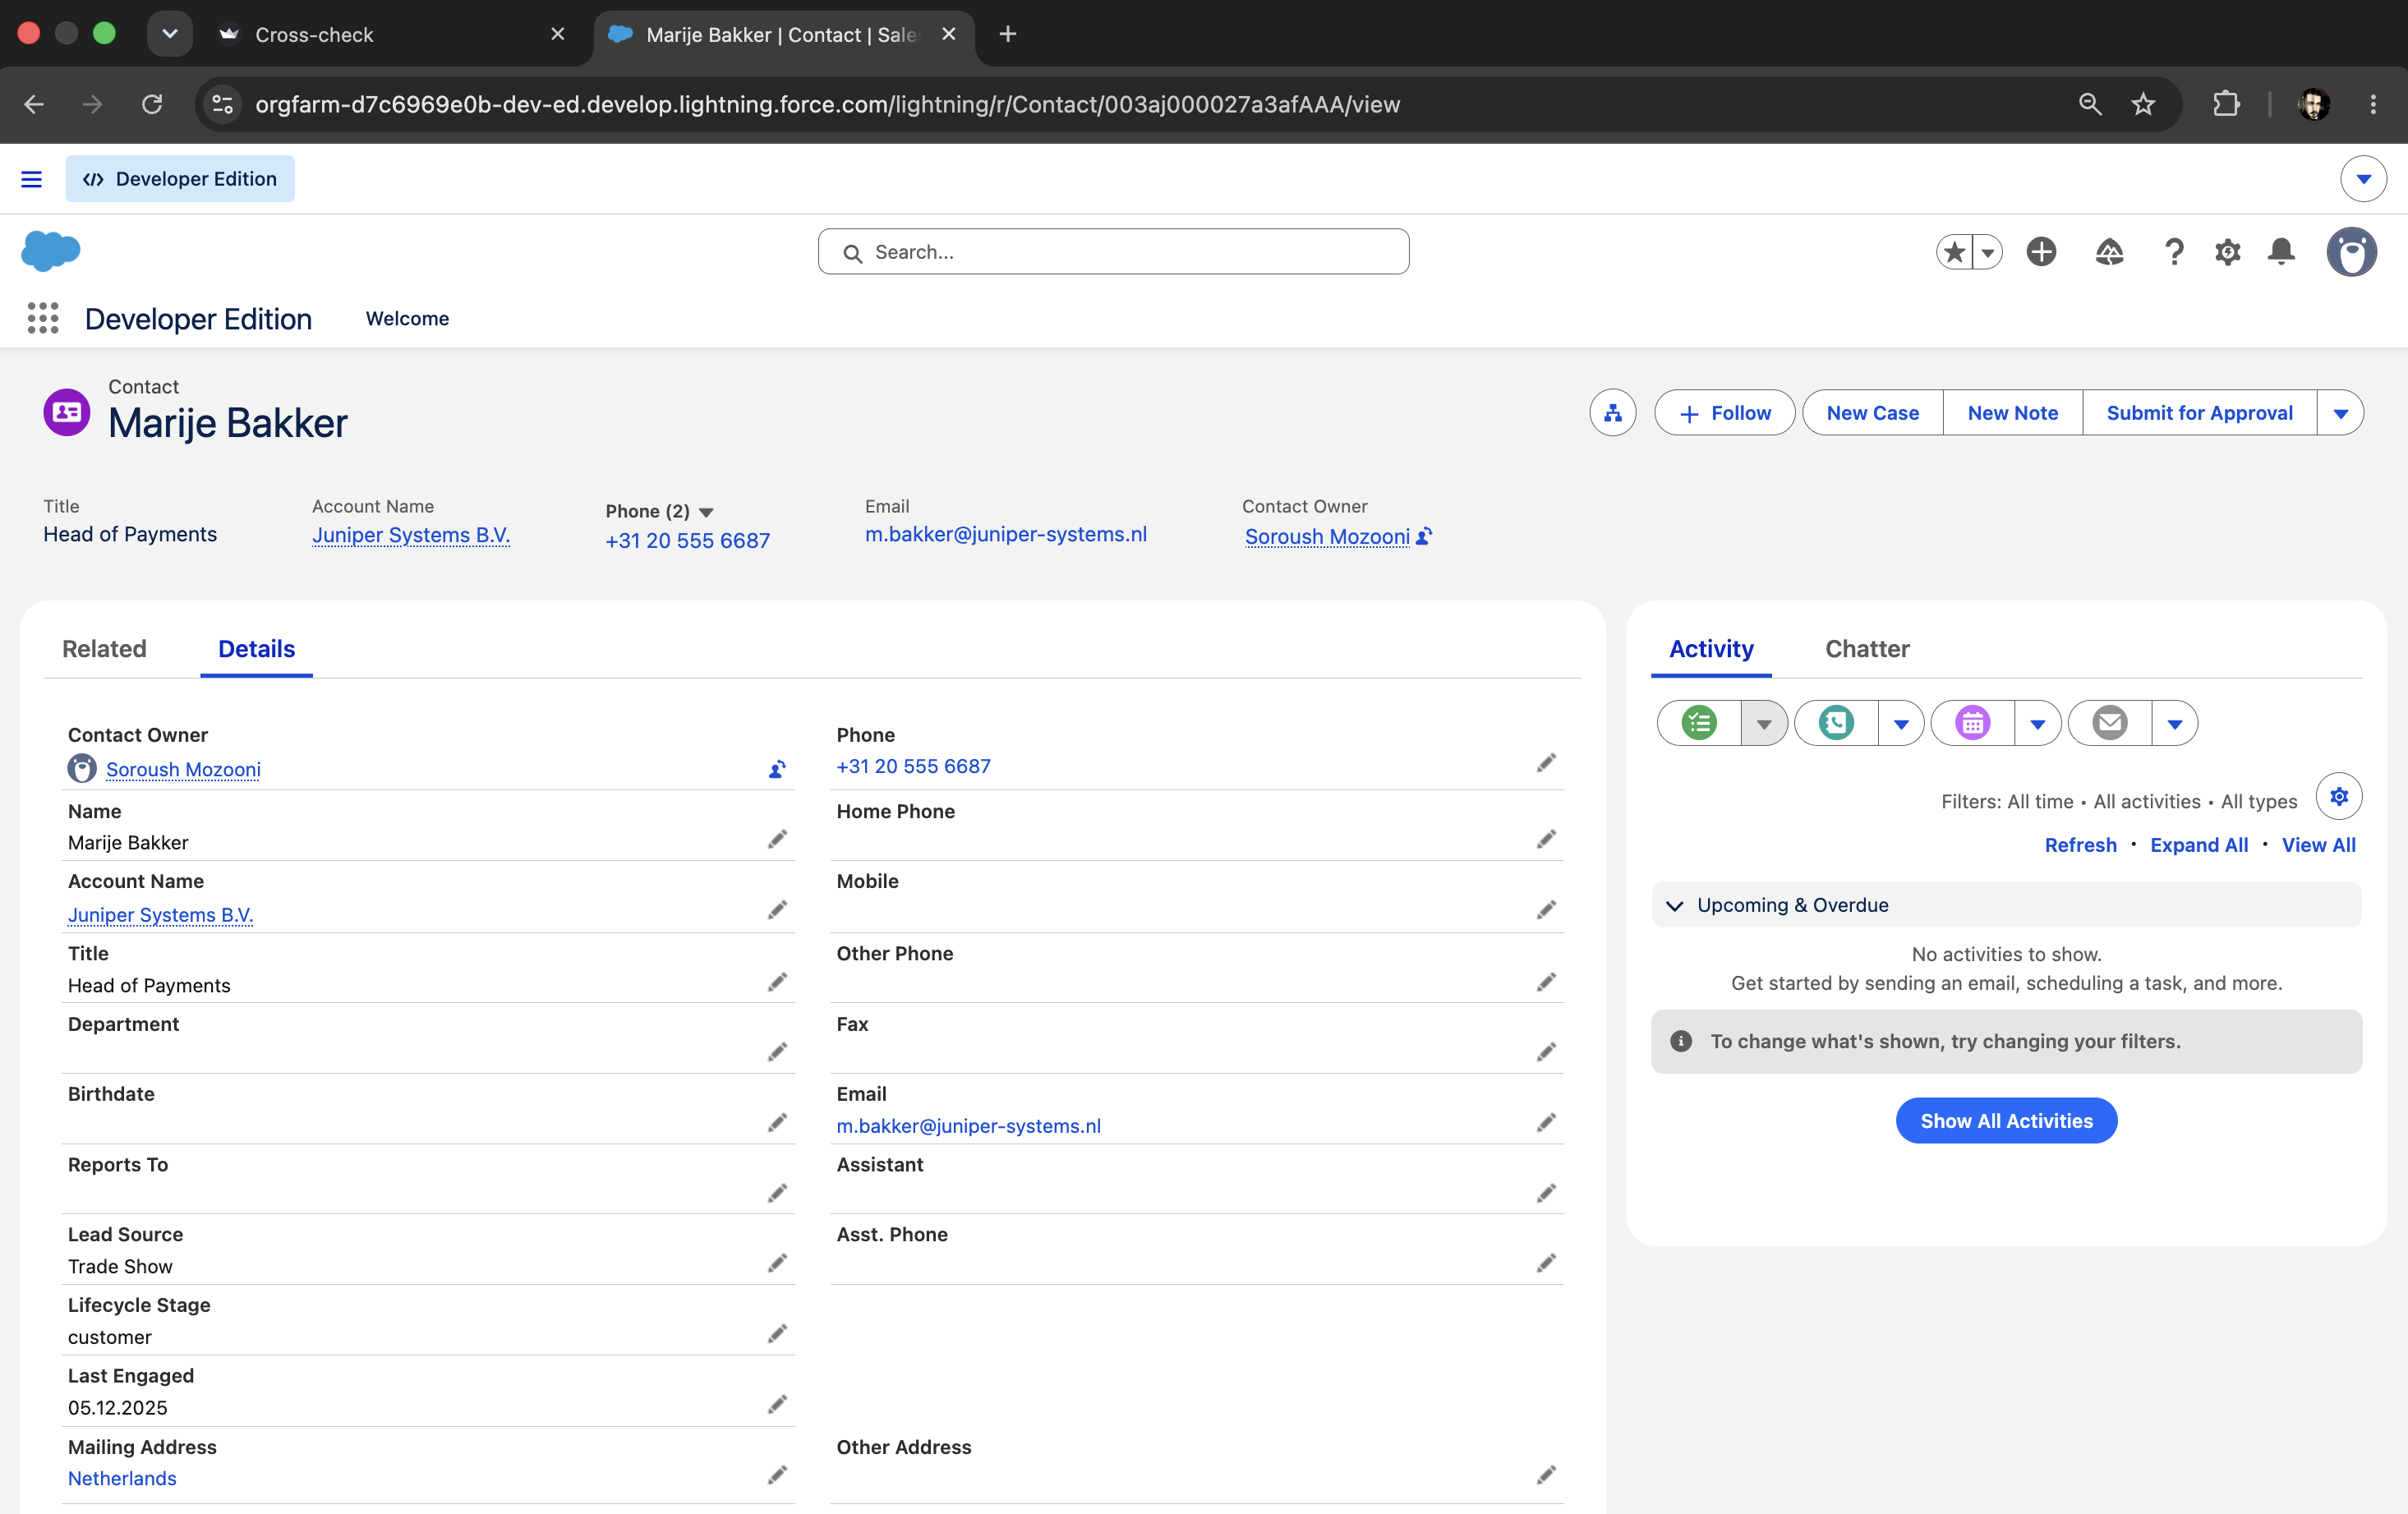Click Submit for Approval button

[x=2199, y=413]
